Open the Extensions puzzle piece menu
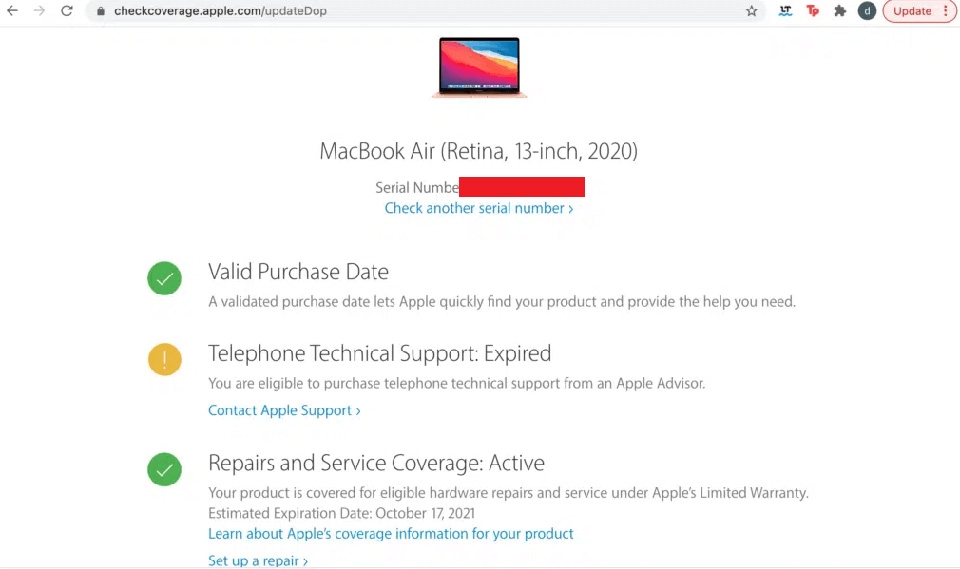The width and height of the screenshot is (960, 569). [840, 11]
